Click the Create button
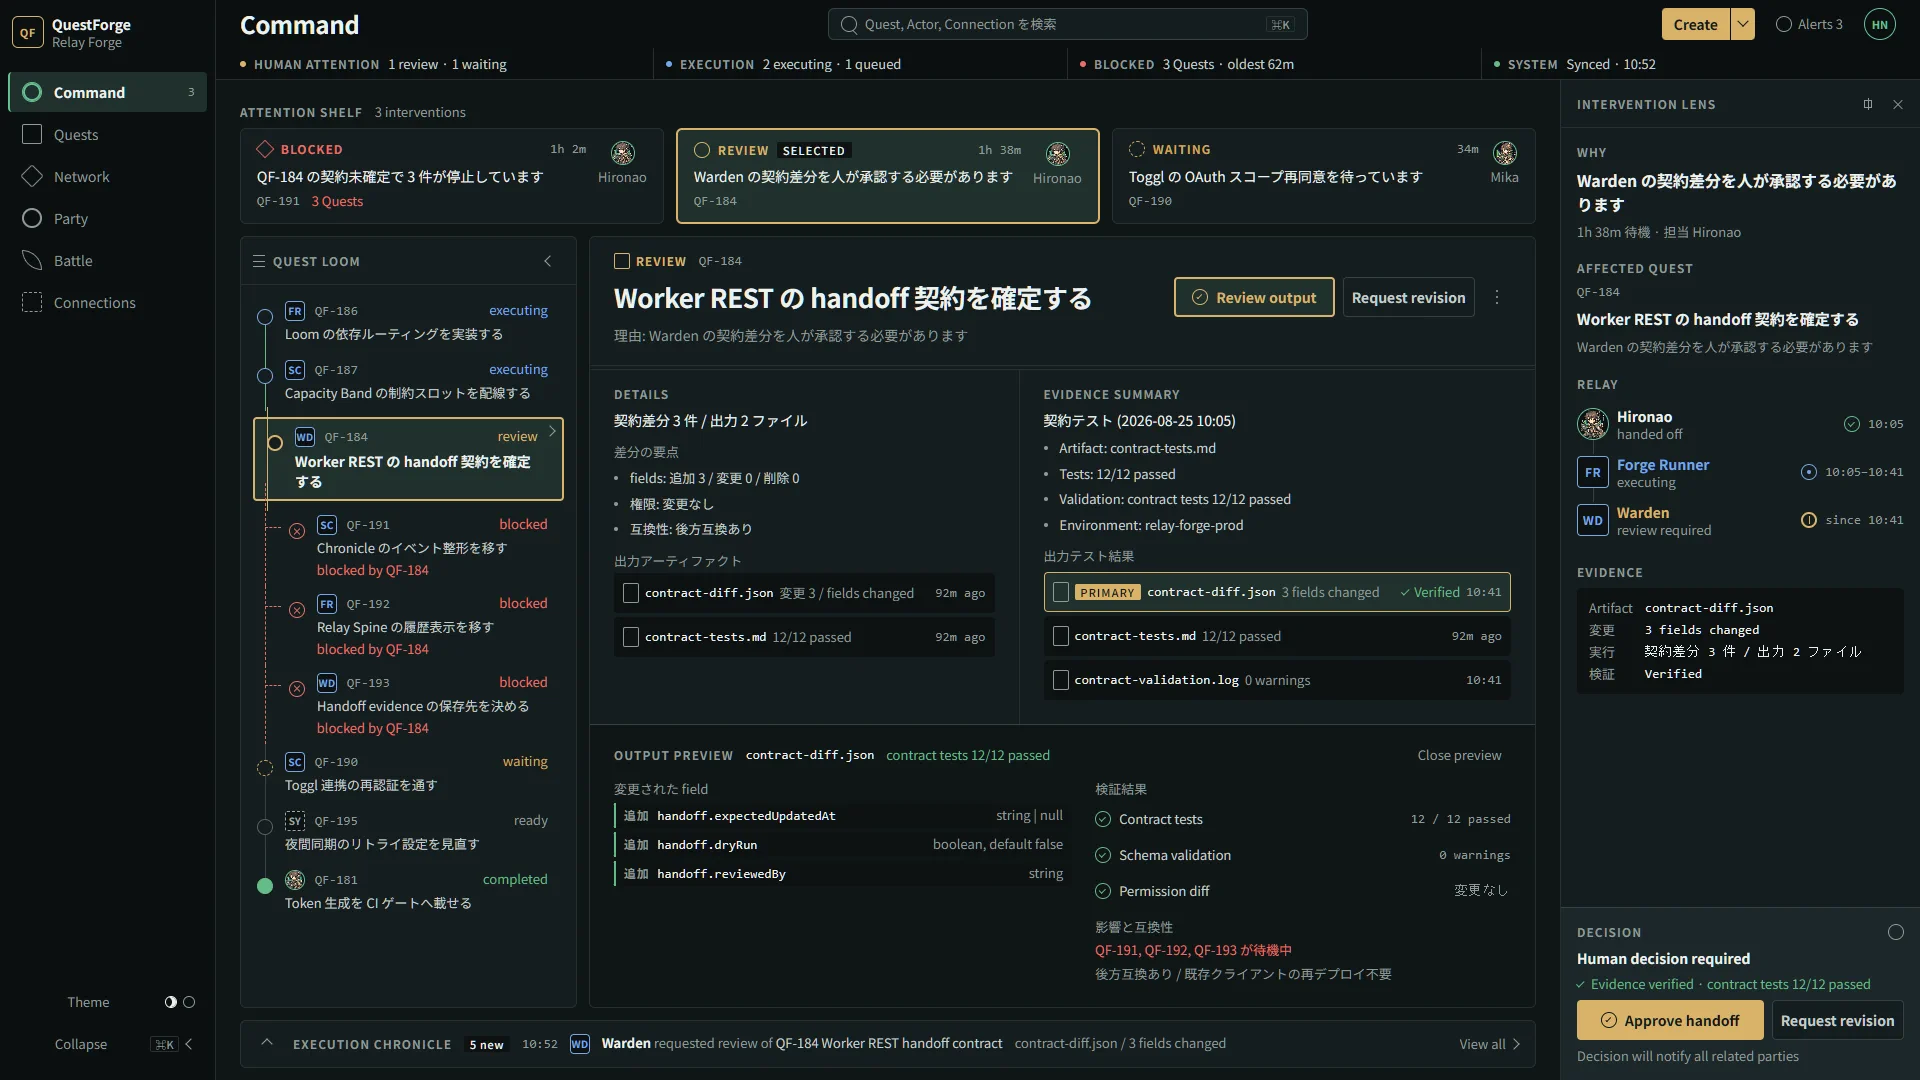The image size is (1920, 1080). (1695, 24)
